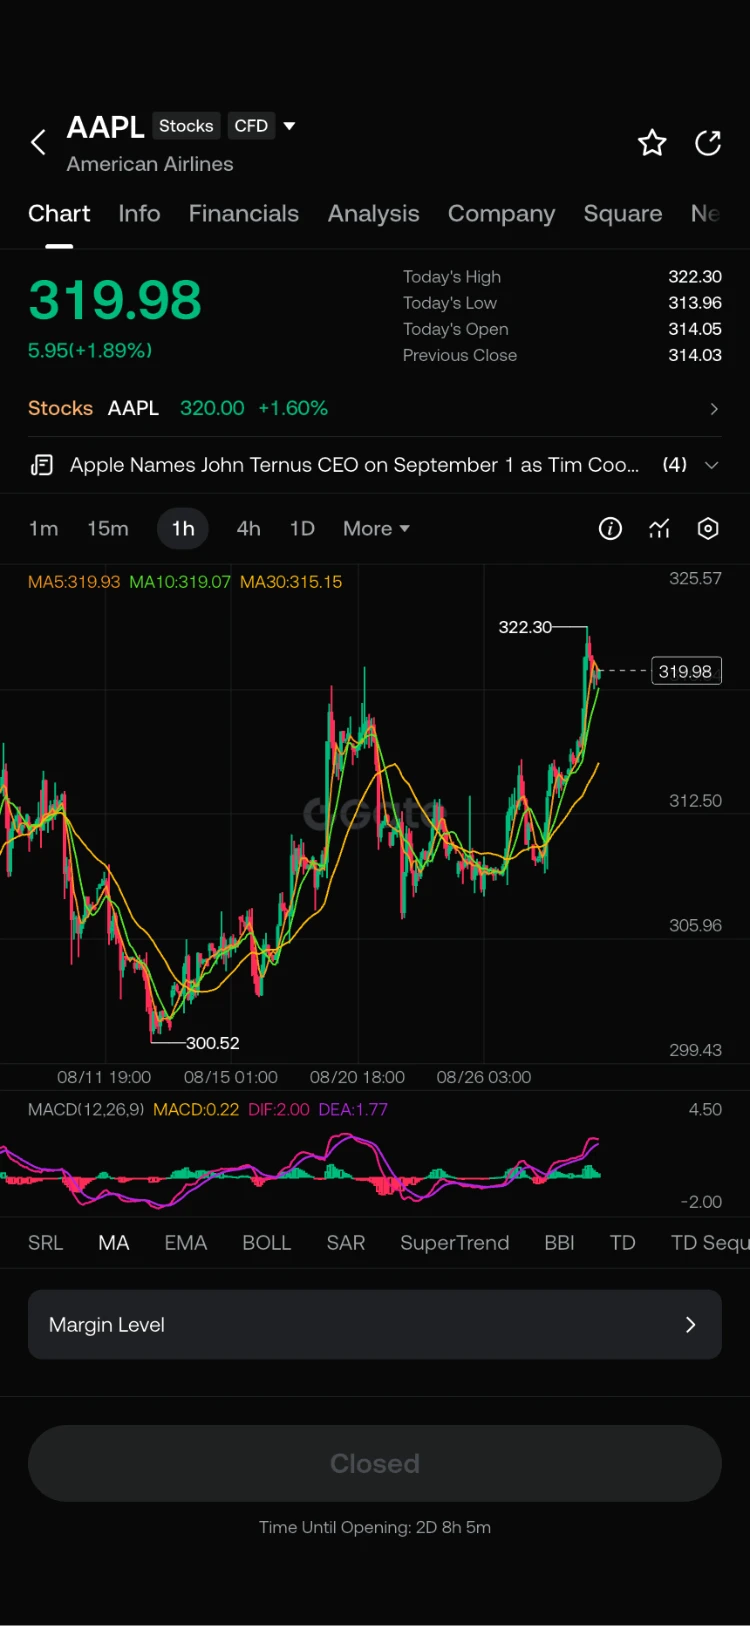Switch to the Info tab
The image size is (750, 1626).
(139, 214)
